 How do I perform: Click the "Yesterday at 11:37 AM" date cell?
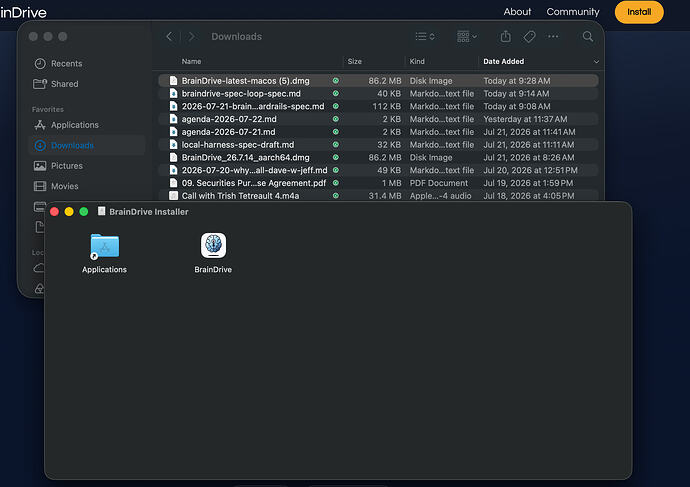[x=525, y=119]
